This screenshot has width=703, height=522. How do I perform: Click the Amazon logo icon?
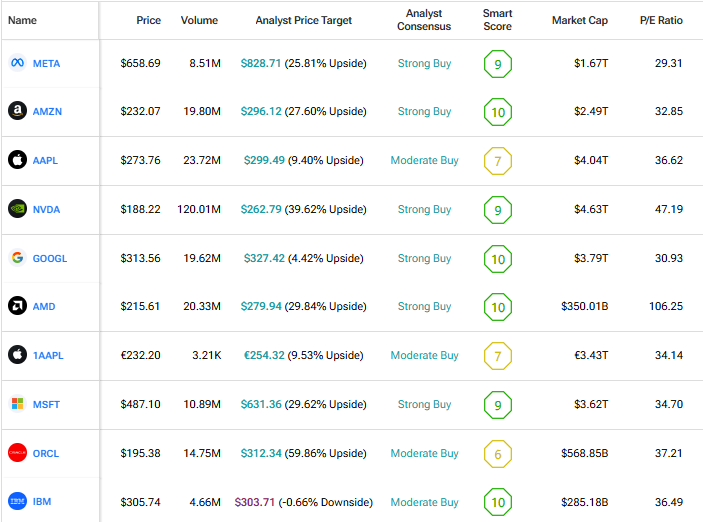click(x=17, y=112)
